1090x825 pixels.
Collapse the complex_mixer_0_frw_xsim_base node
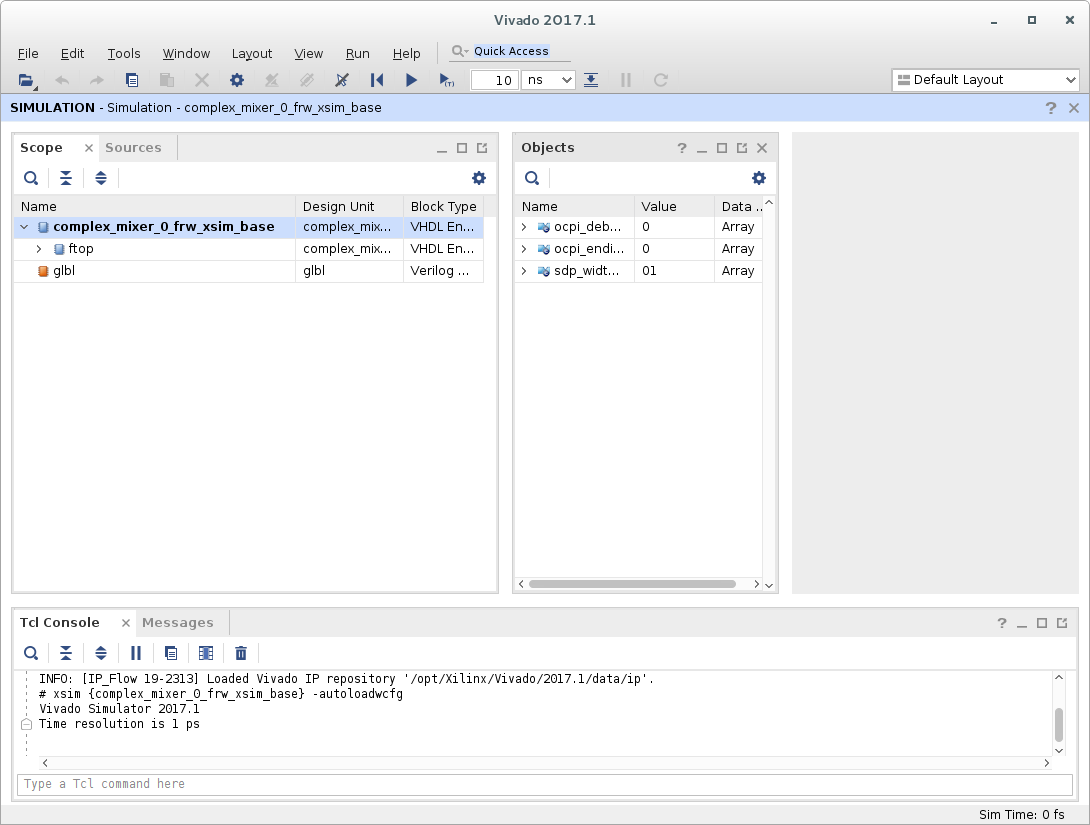(24, 227)
